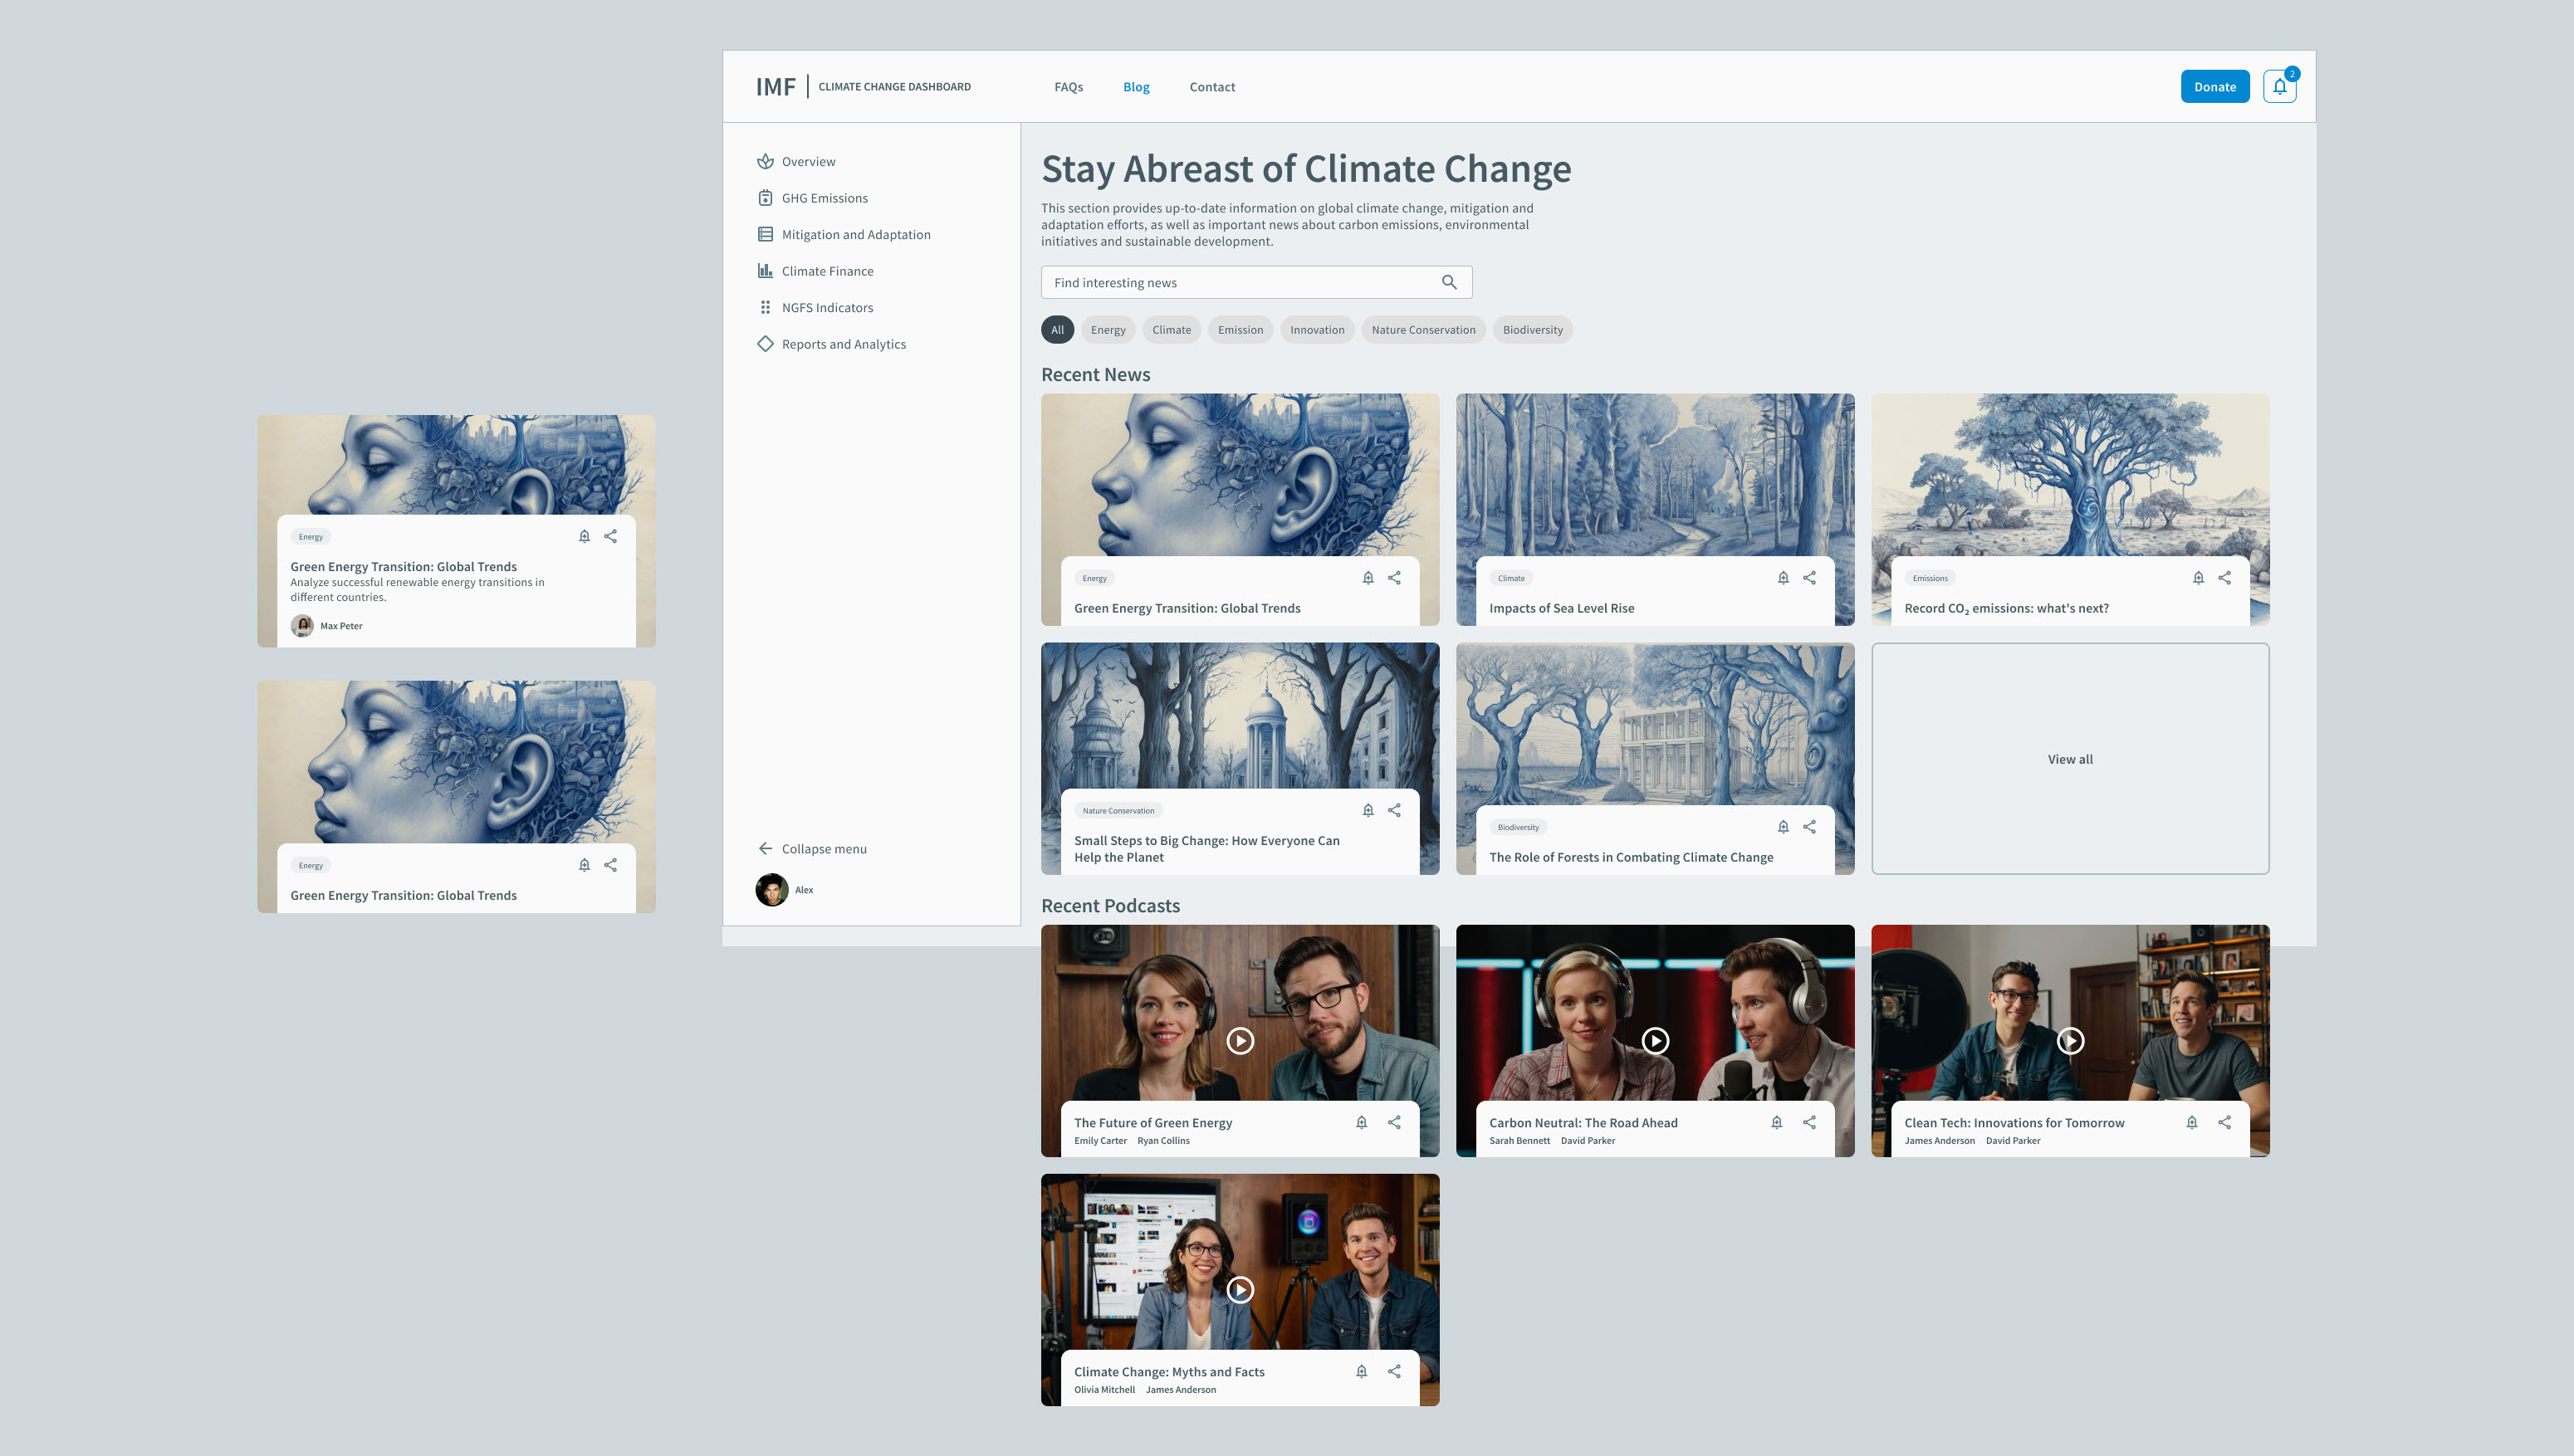Collapse the sidebar menu
This screenshot has width=2574, height=1456.
pos(812,849)
